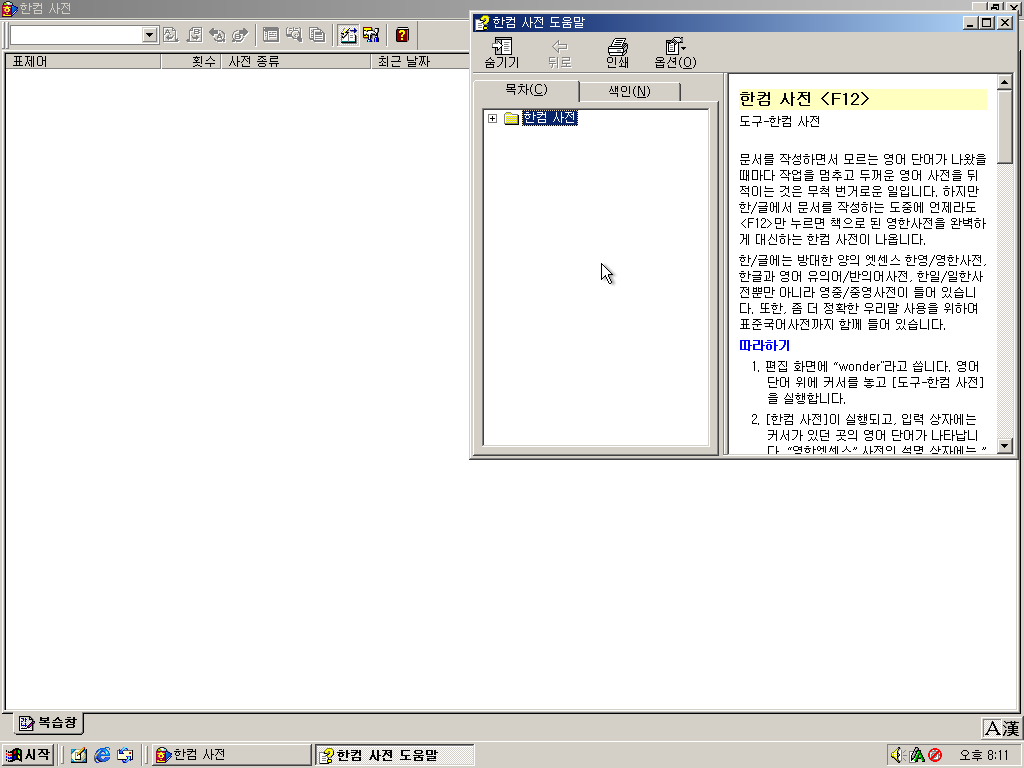Click the greyed A-document swap toolbar icon
The height and width of the screenshot is (768, 1024).
(170, 35)
